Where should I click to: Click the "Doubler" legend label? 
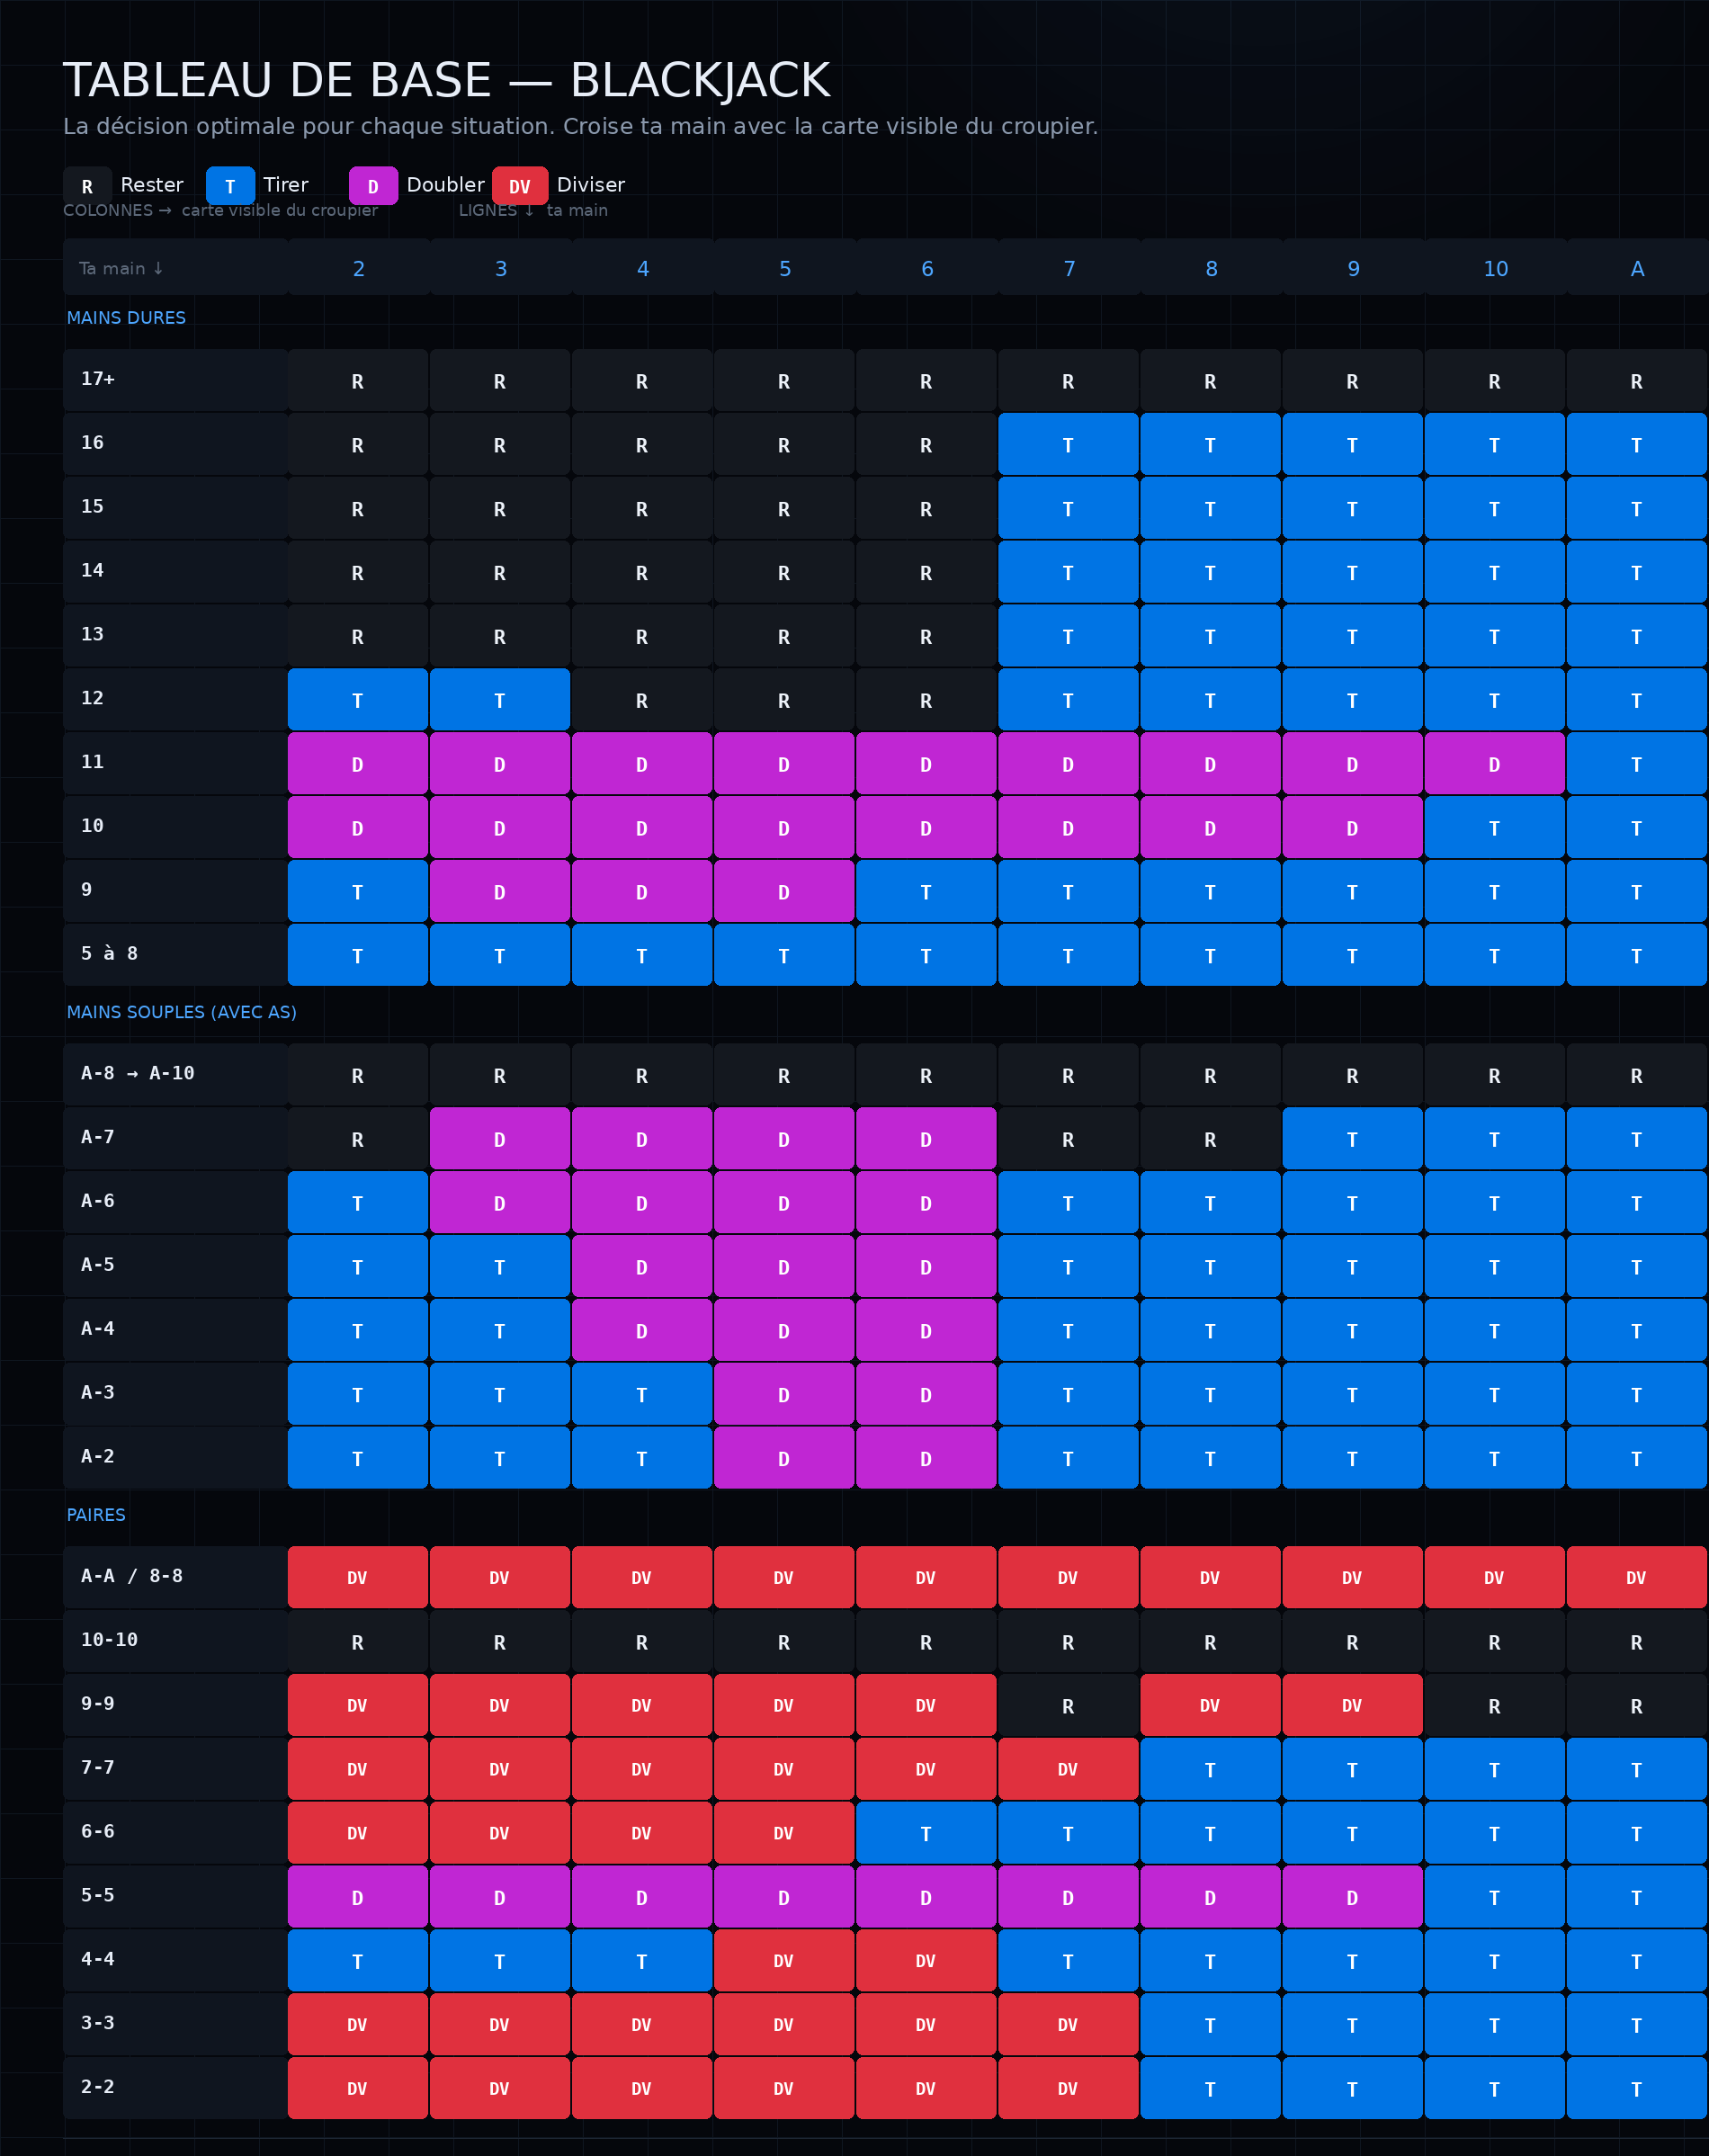pos(445,185)
